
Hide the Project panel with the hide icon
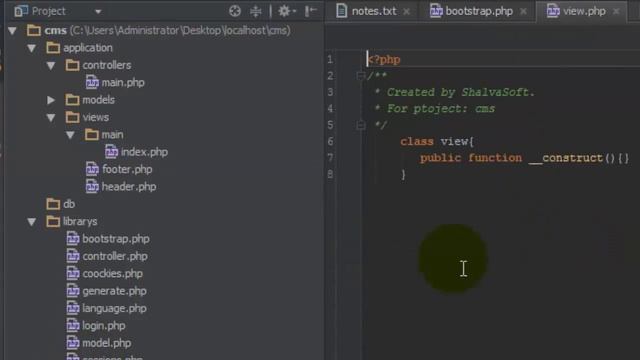coord(310,11)
